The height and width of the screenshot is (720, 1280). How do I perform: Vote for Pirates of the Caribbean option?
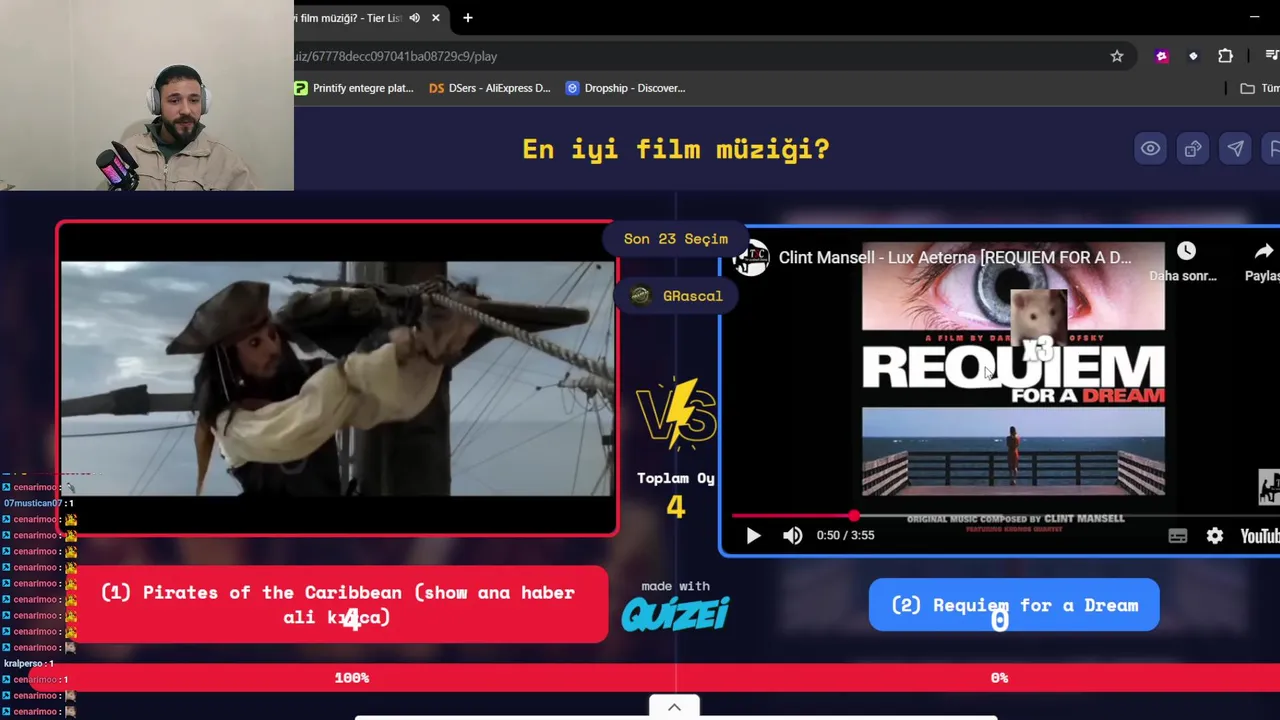click(337, 605)
